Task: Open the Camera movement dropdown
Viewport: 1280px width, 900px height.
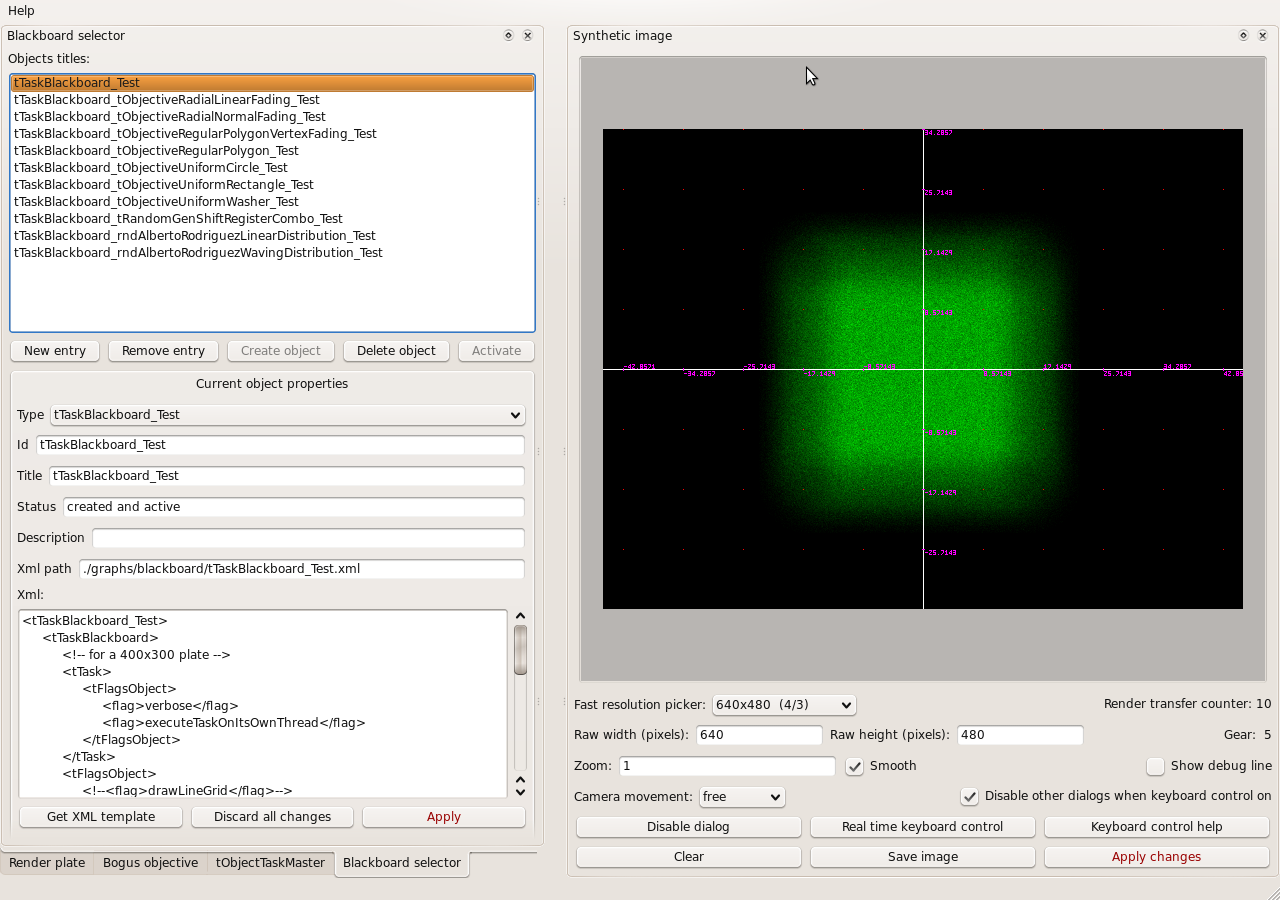Action: coord(742,797)
